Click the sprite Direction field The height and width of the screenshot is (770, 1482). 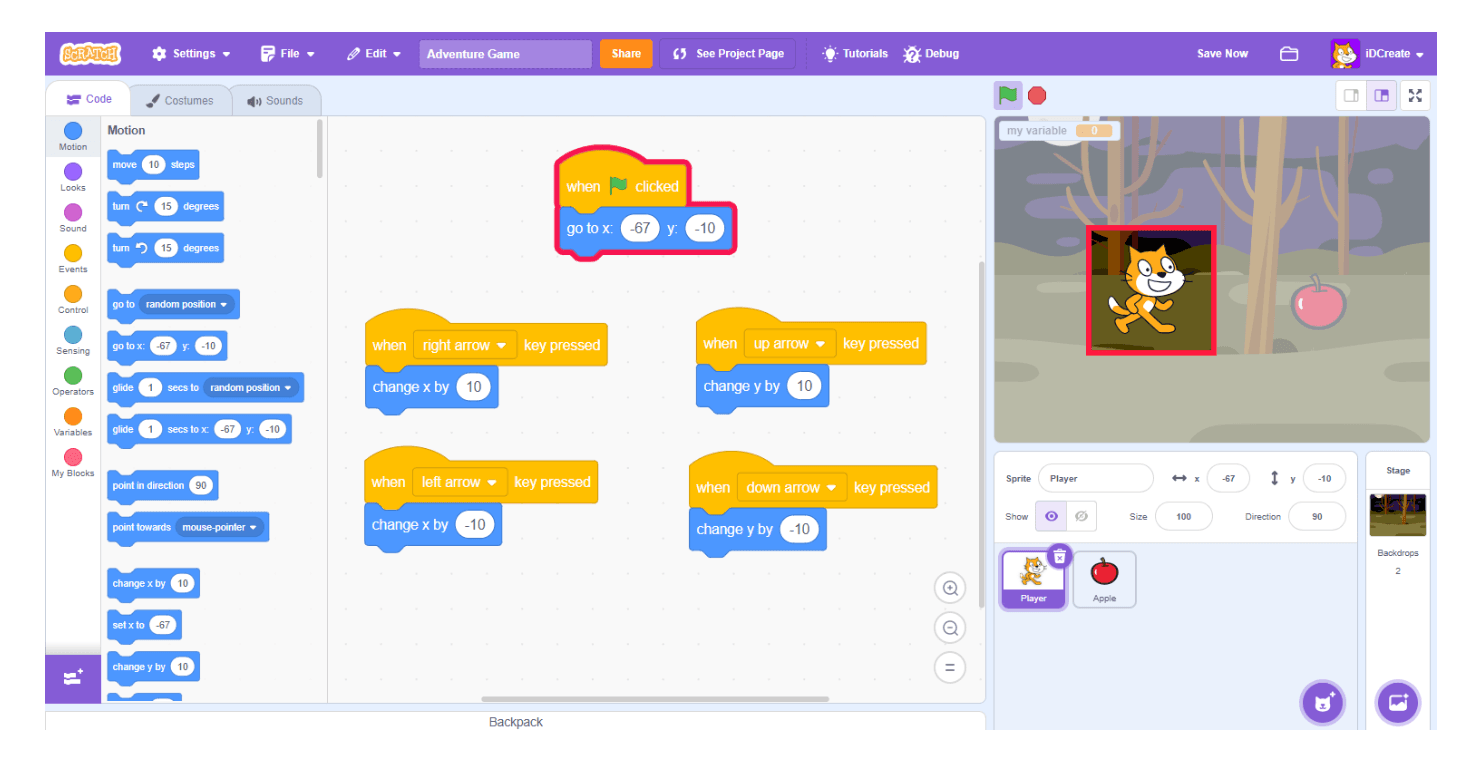click(1316, 516)
